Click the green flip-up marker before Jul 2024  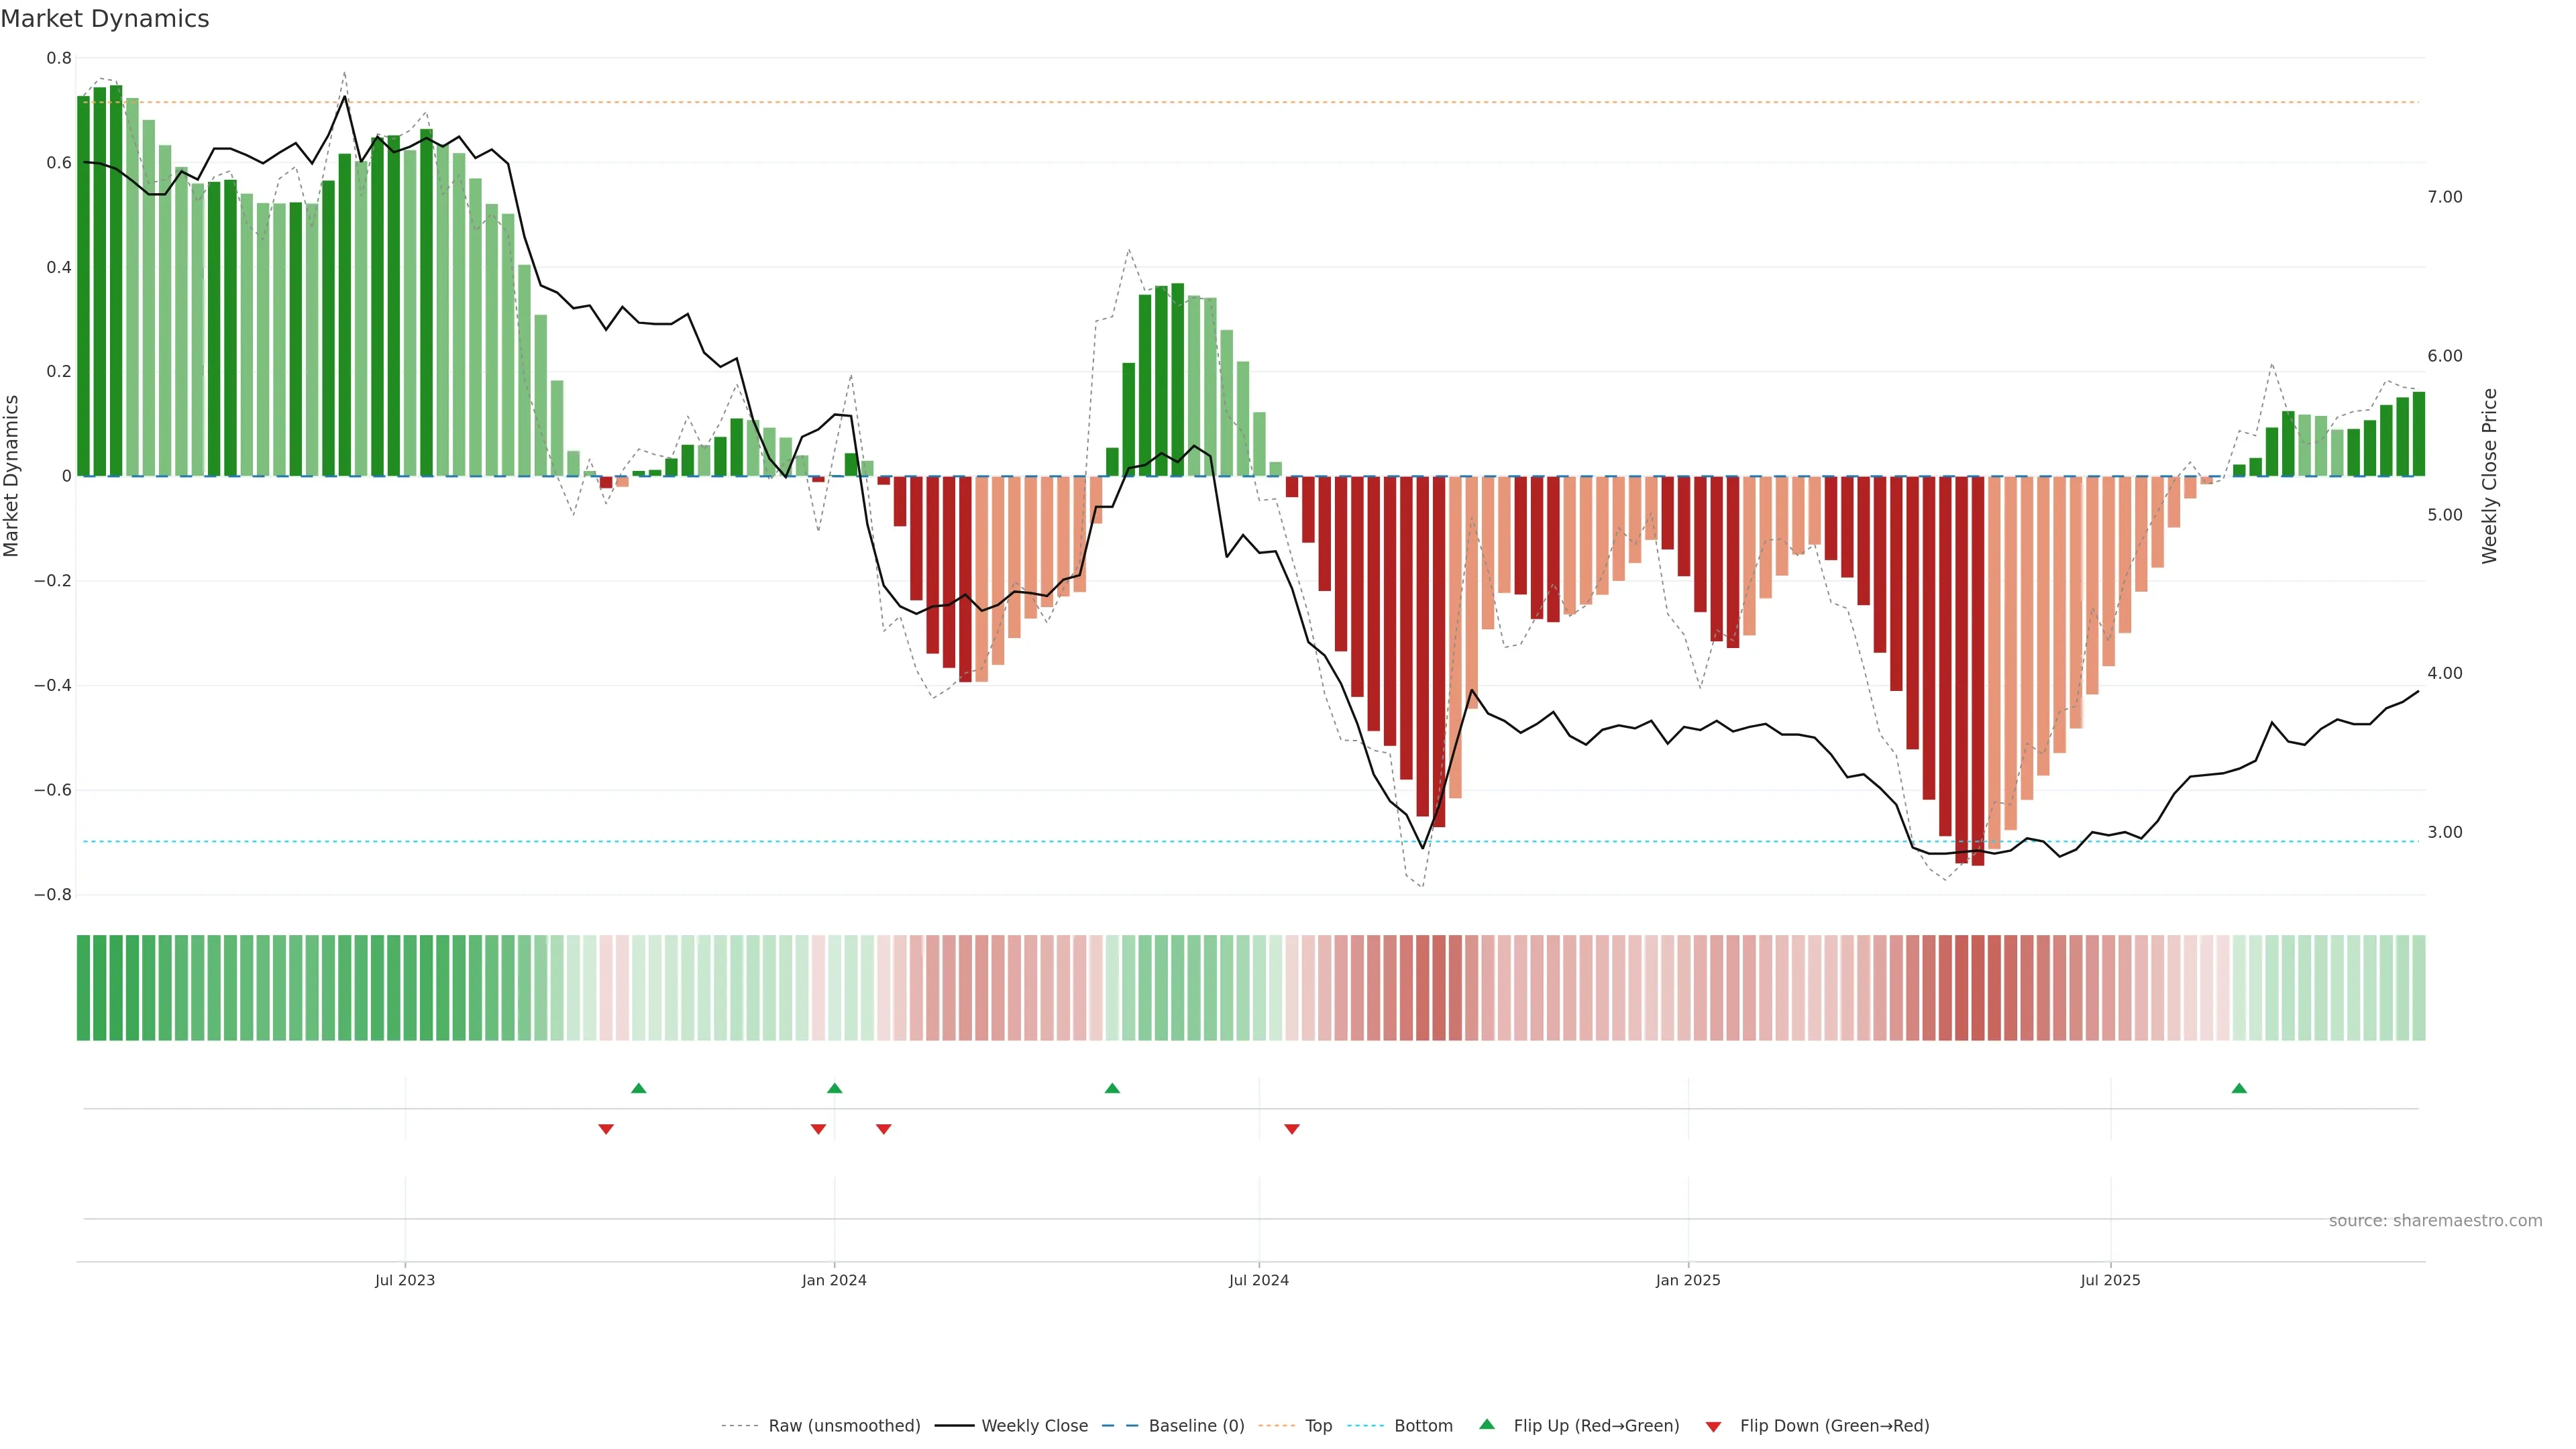click(x=1112, y=1088)
